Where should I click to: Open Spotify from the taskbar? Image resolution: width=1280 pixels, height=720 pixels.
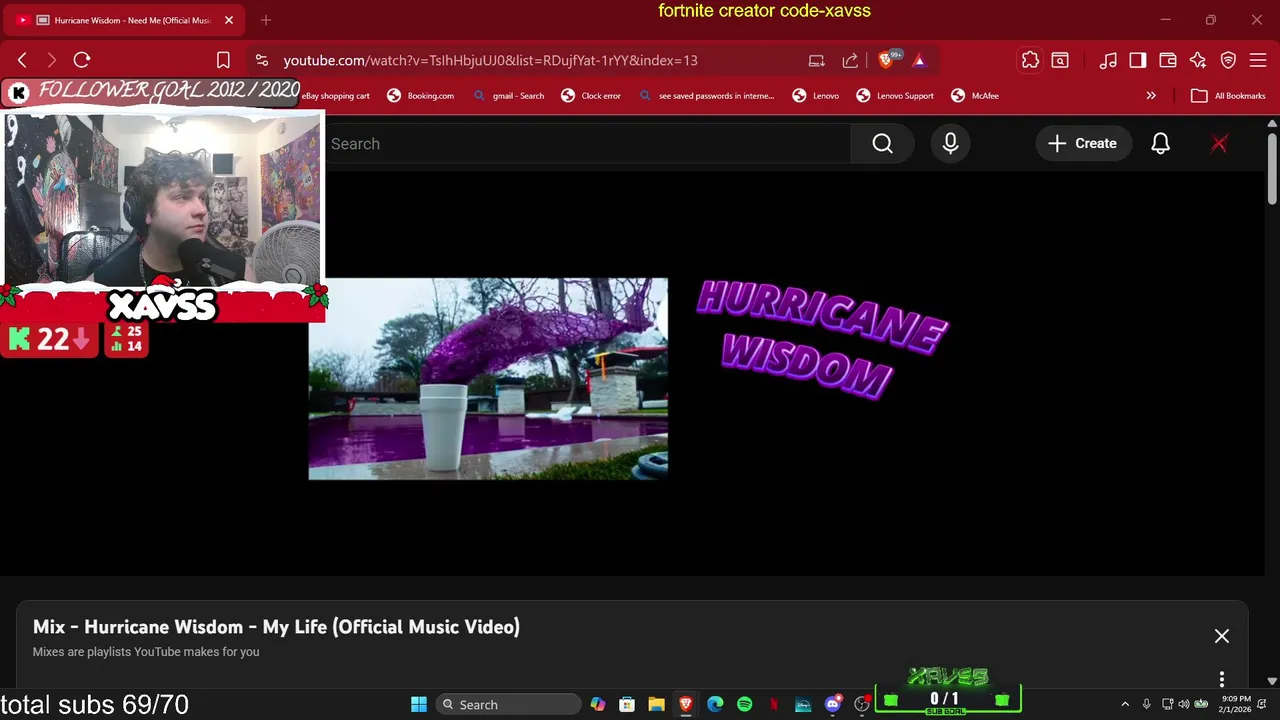745,705
